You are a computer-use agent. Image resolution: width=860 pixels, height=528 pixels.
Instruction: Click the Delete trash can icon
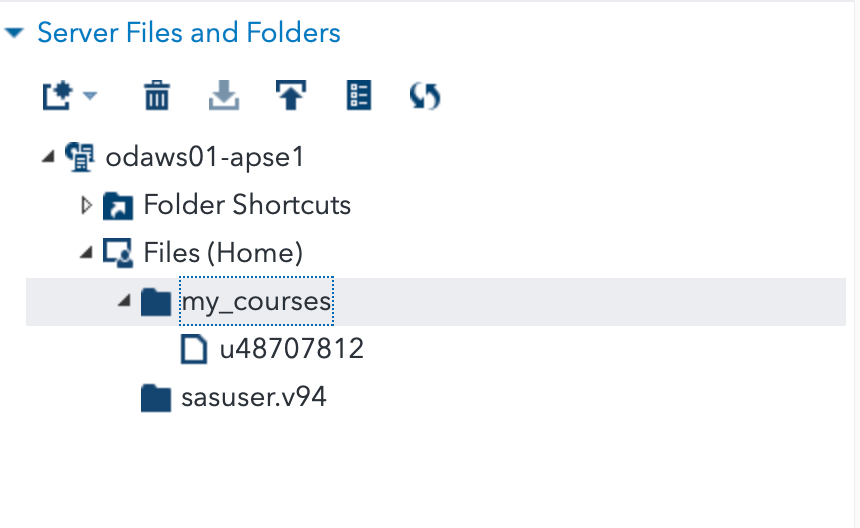157,96
